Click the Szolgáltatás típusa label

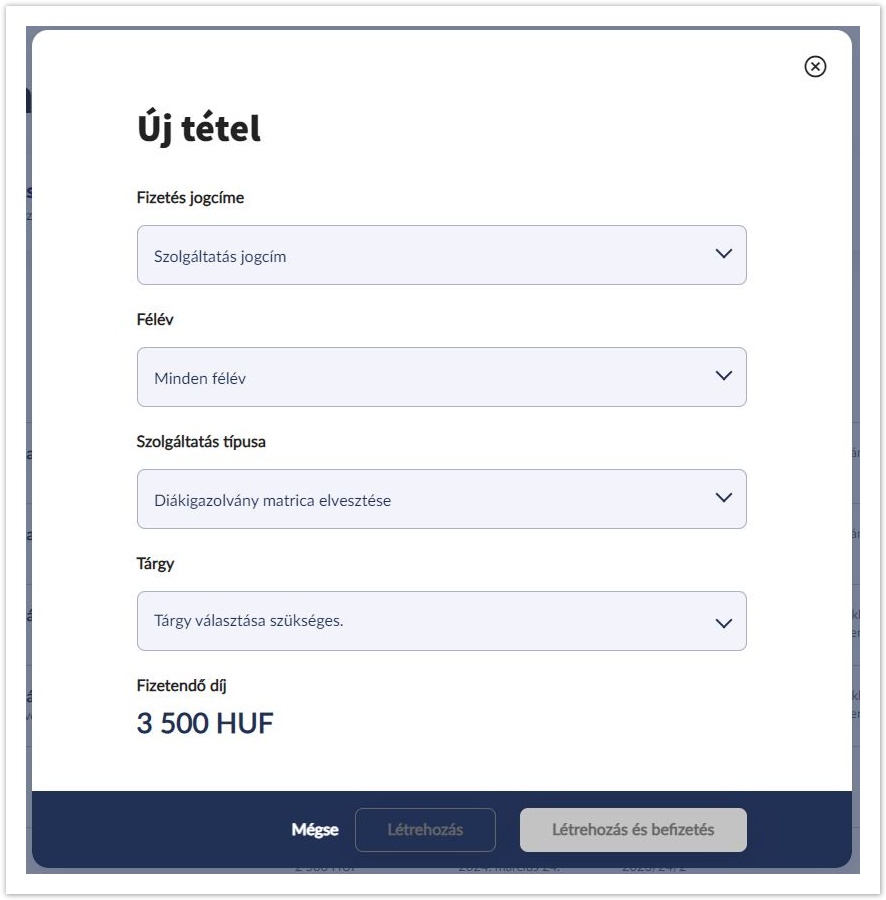201,441
